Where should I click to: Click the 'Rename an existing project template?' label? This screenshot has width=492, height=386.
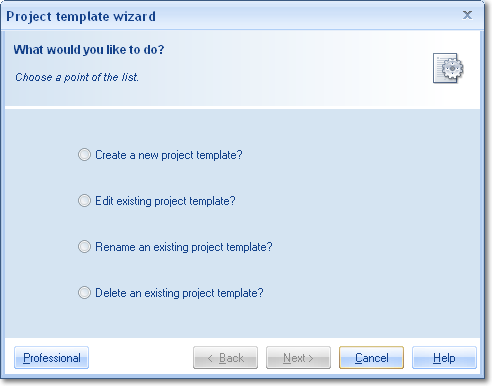pyautogui.click(x=184, y=247)
